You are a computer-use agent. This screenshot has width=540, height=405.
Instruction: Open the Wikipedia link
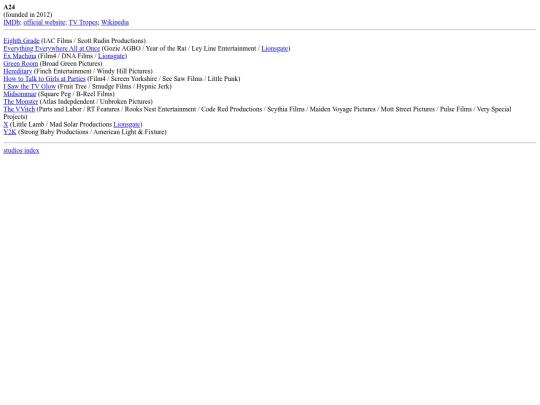(115, 22)
